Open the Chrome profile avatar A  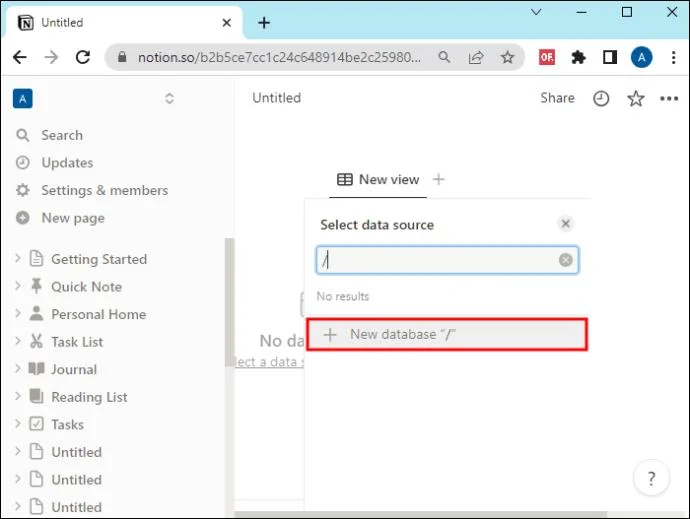click(x=641, y=57)
